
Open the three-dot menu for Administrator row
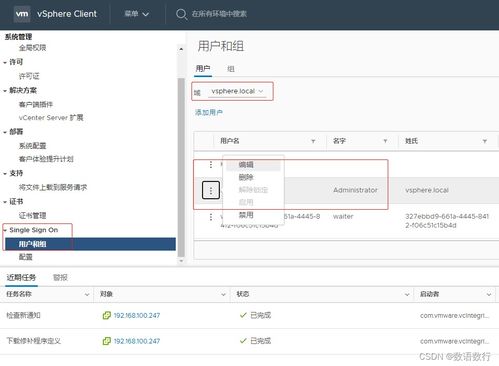click(x=211, y=190)
